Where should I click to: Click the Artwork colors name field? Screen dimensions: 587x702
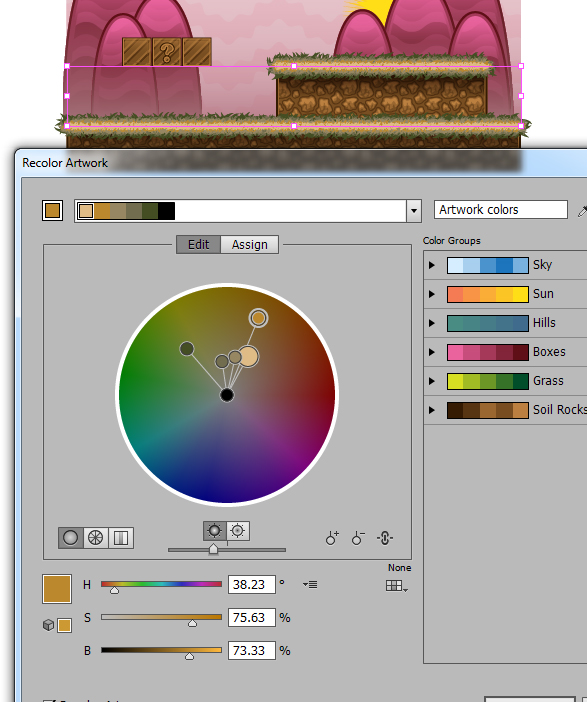501,210
